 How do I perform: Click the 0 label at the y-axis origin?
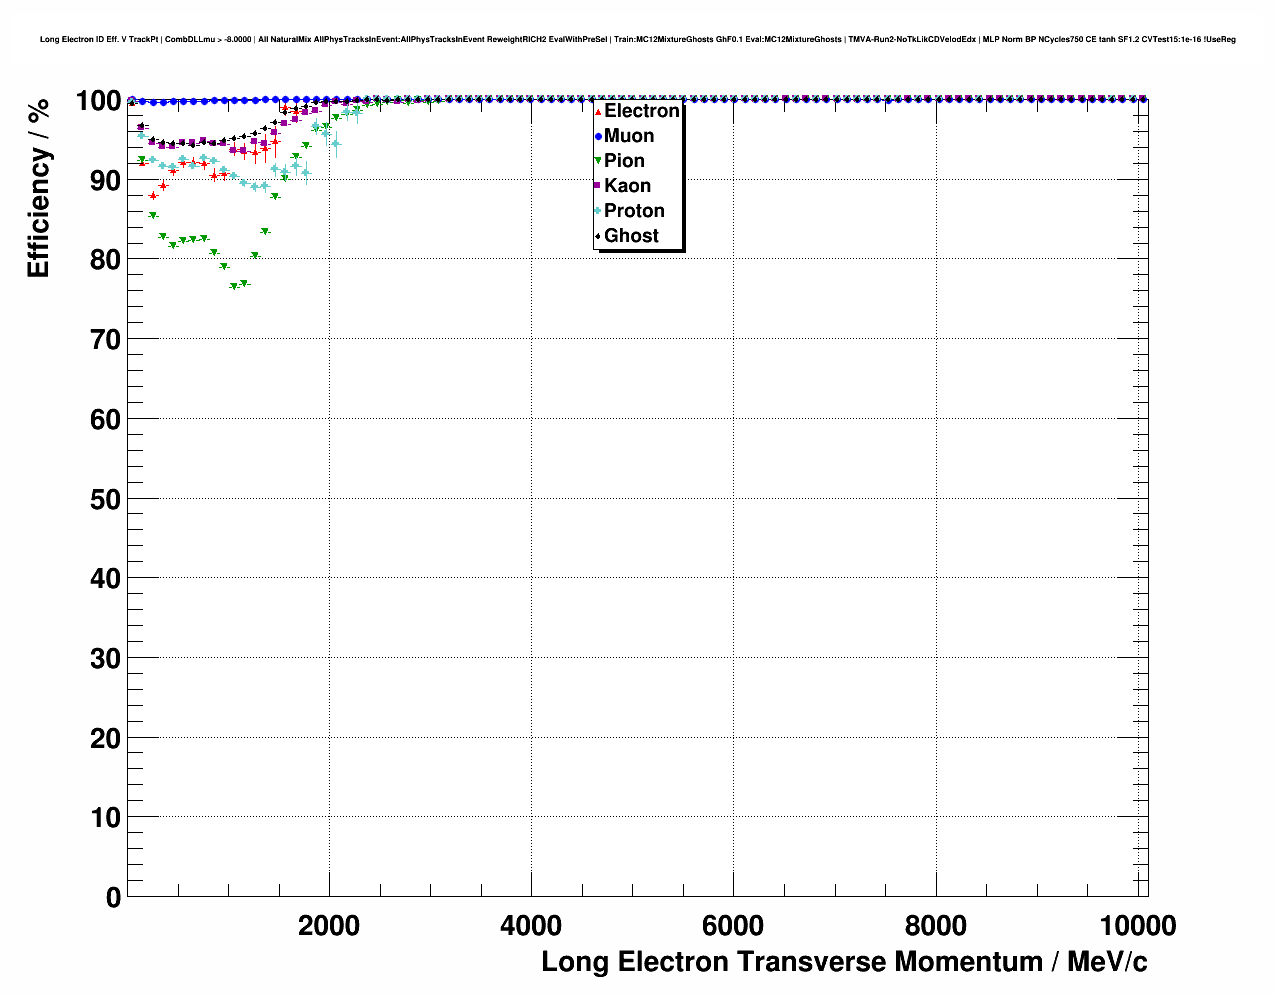(x=113, y=897)
